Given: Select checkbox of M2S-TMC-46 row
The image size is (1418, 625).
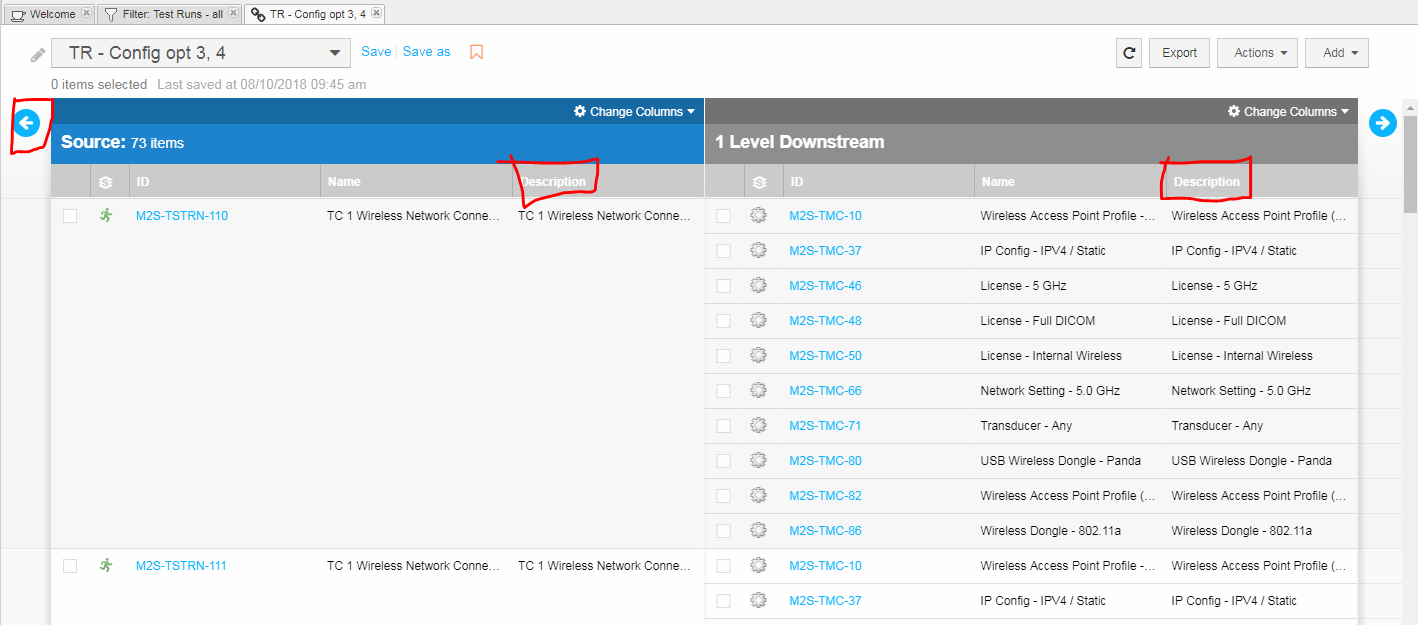Looking at the screenshot, I should (x=723, y=286).
